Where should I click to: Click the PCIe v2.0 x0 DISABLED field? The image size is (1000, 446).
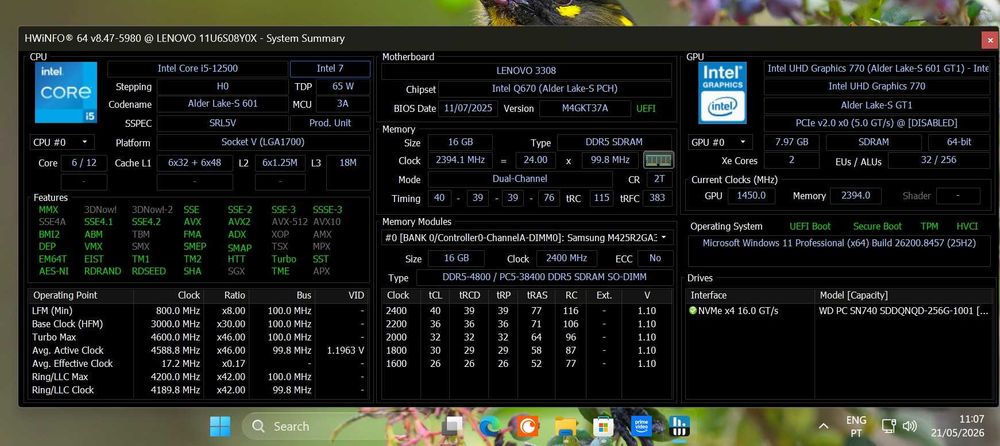click(x=876, y=123)
